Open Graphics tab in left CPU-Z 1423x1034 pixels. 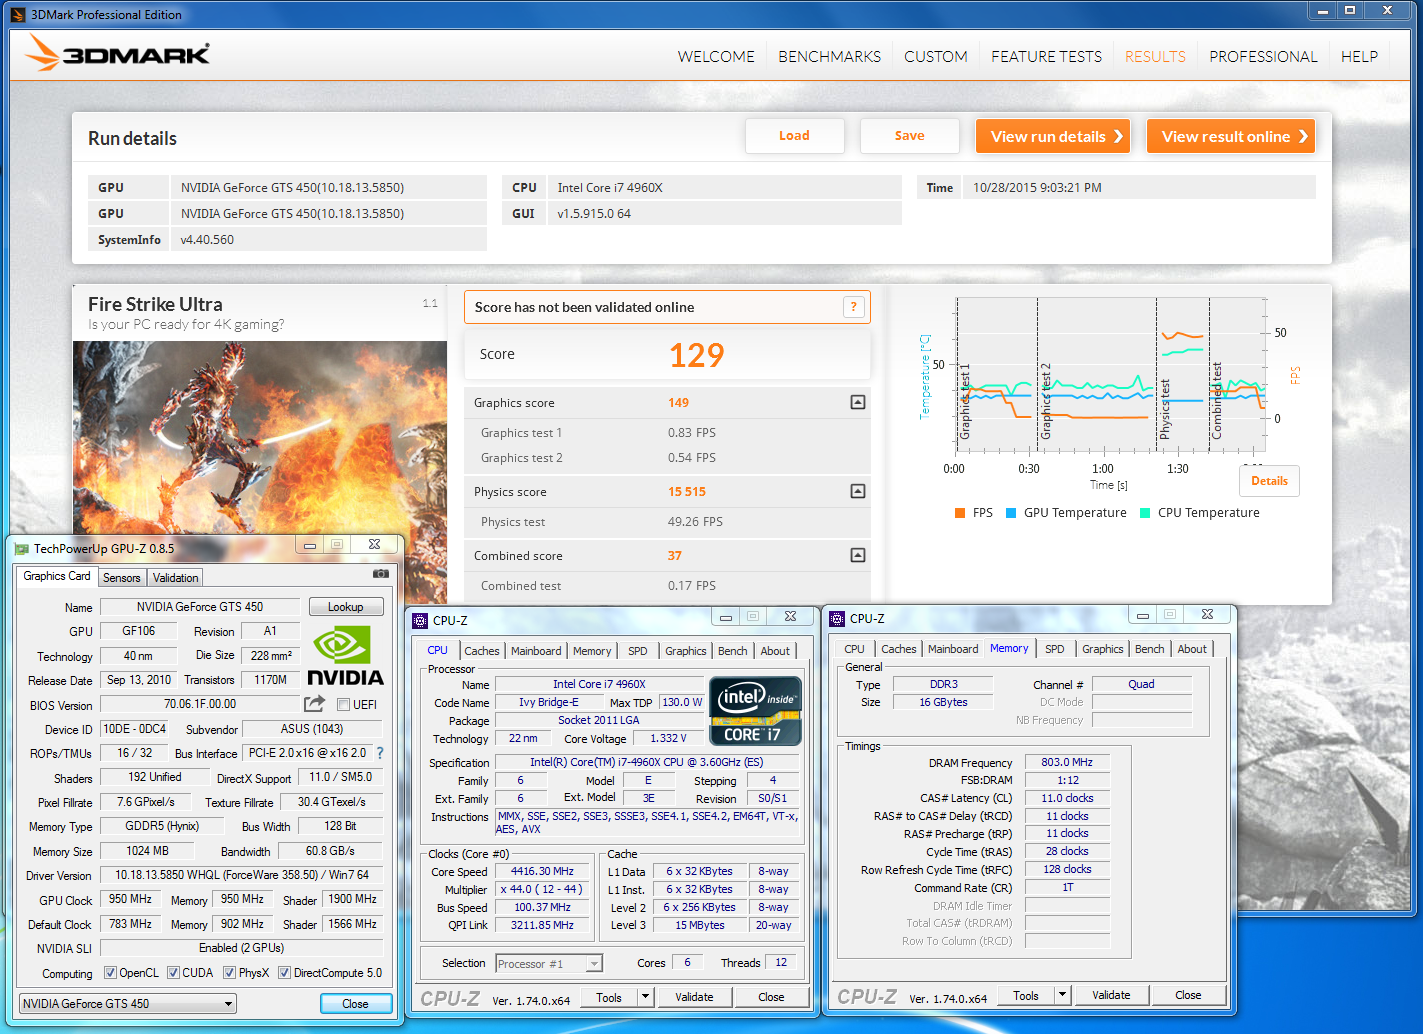686,651
